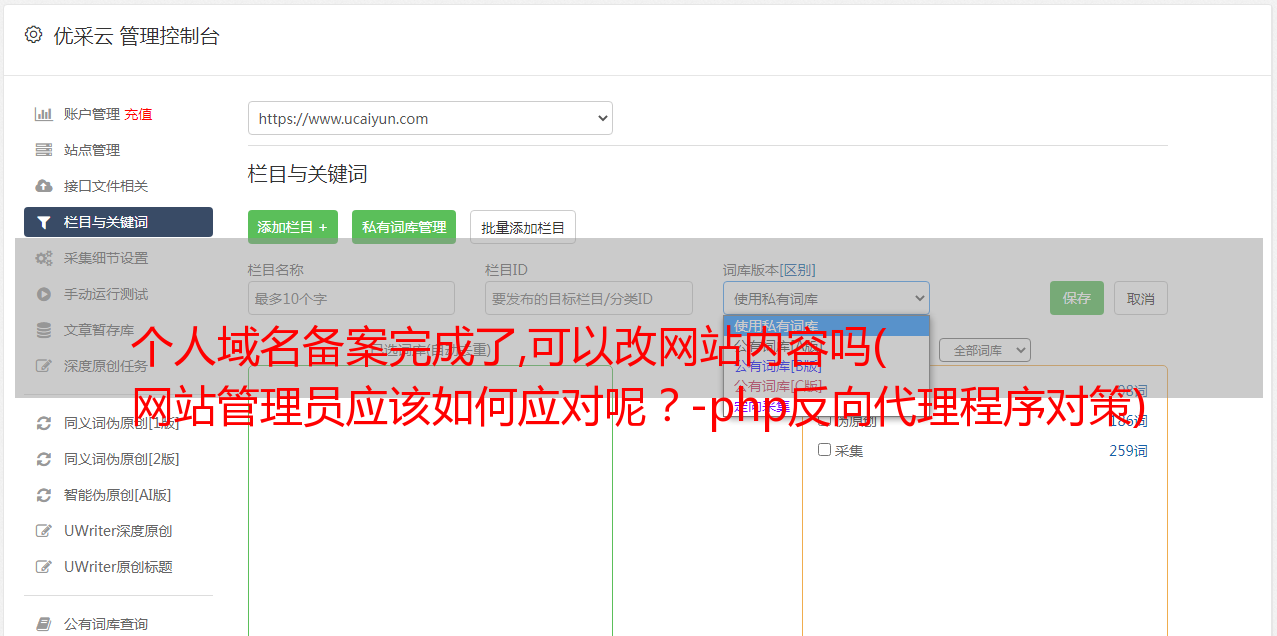
Task: Open the 全部词库 filter dropdown
Action: point(985,350)
